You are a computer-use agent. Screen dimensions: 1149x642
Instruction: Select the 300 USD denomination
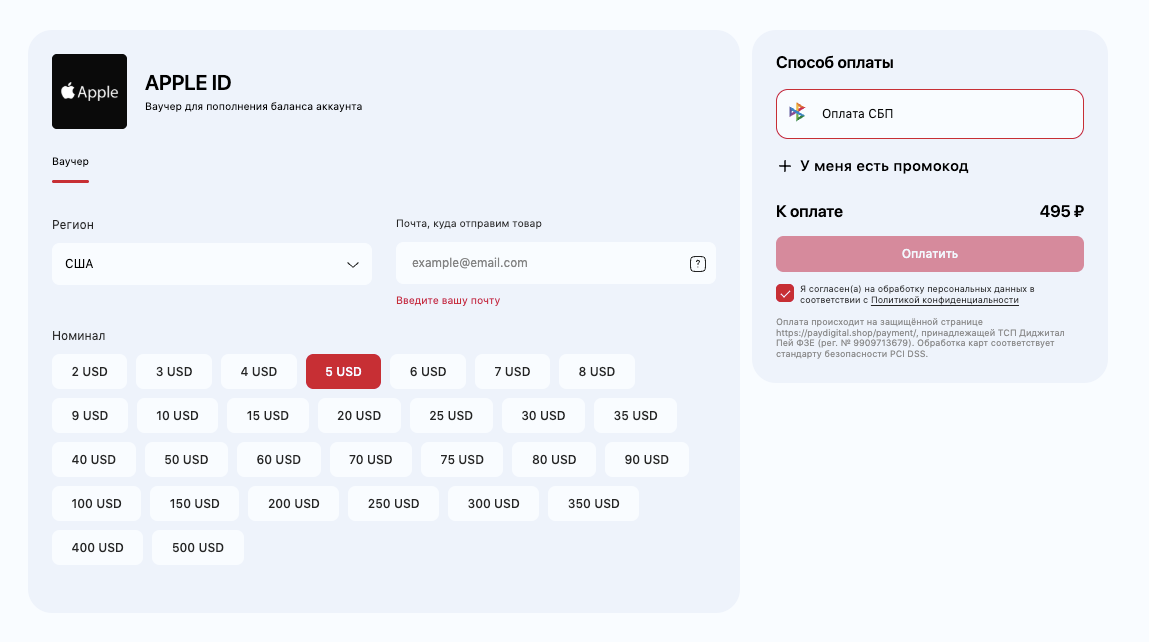click(493, 503)
